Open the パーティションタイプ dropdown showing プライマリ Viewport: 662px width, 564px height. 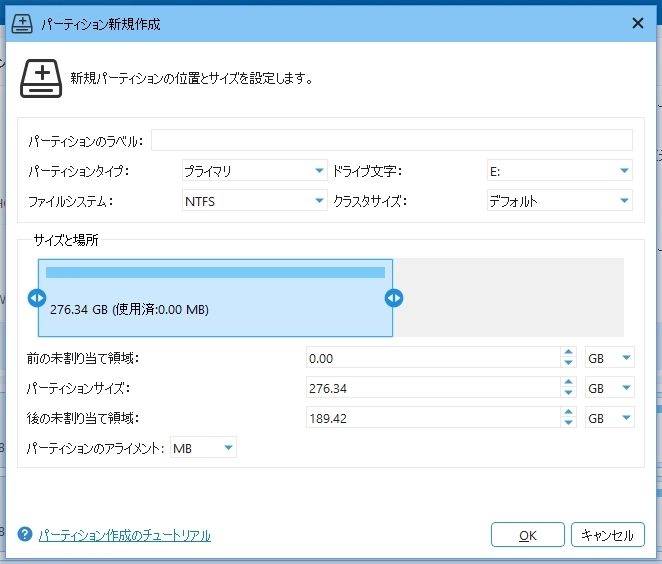(255, 171)
